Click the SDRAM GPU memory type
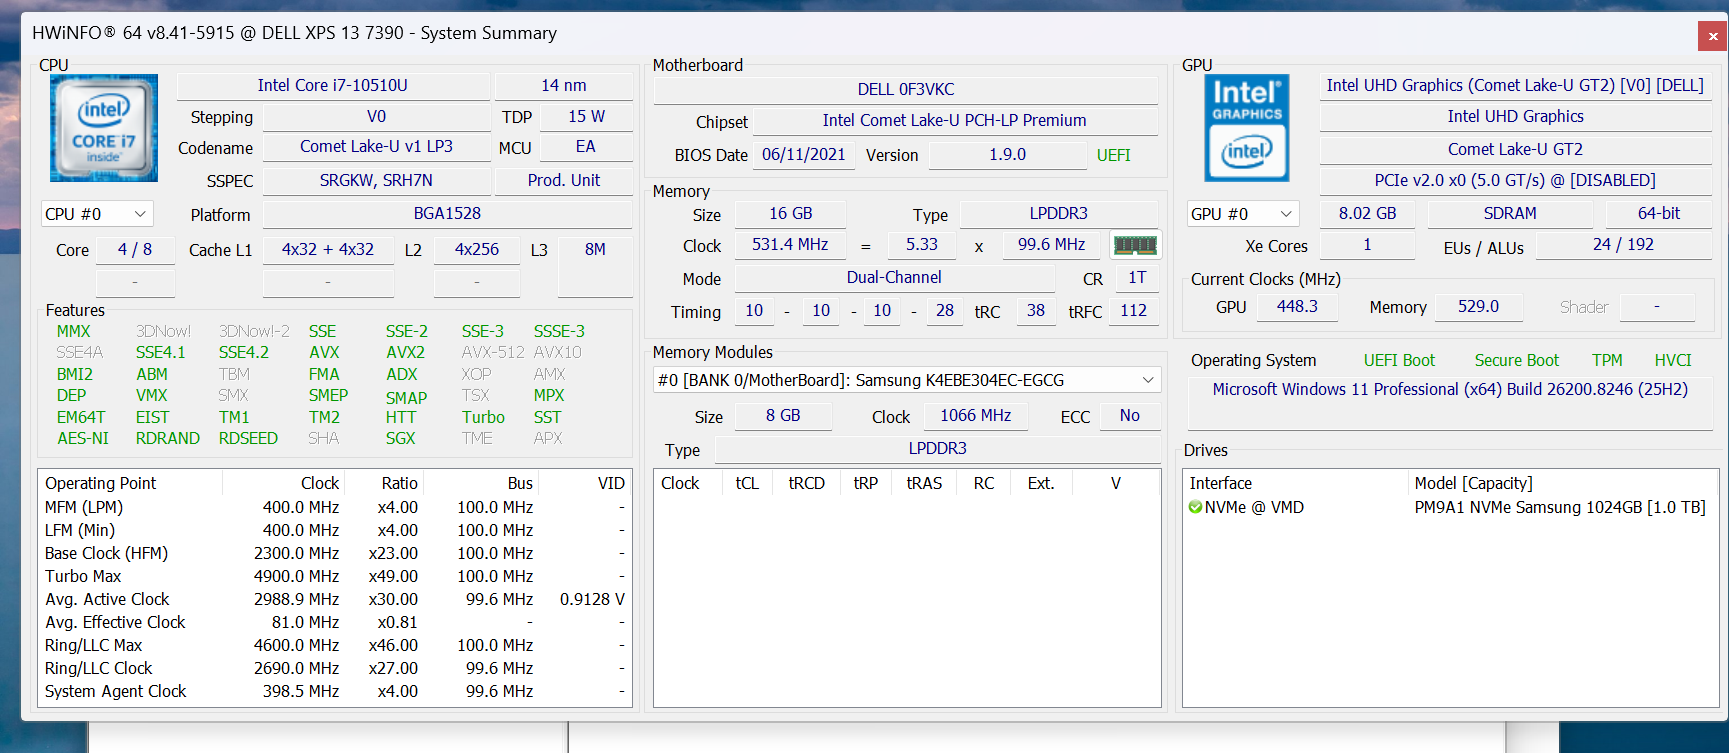 tap(1510, 214)
